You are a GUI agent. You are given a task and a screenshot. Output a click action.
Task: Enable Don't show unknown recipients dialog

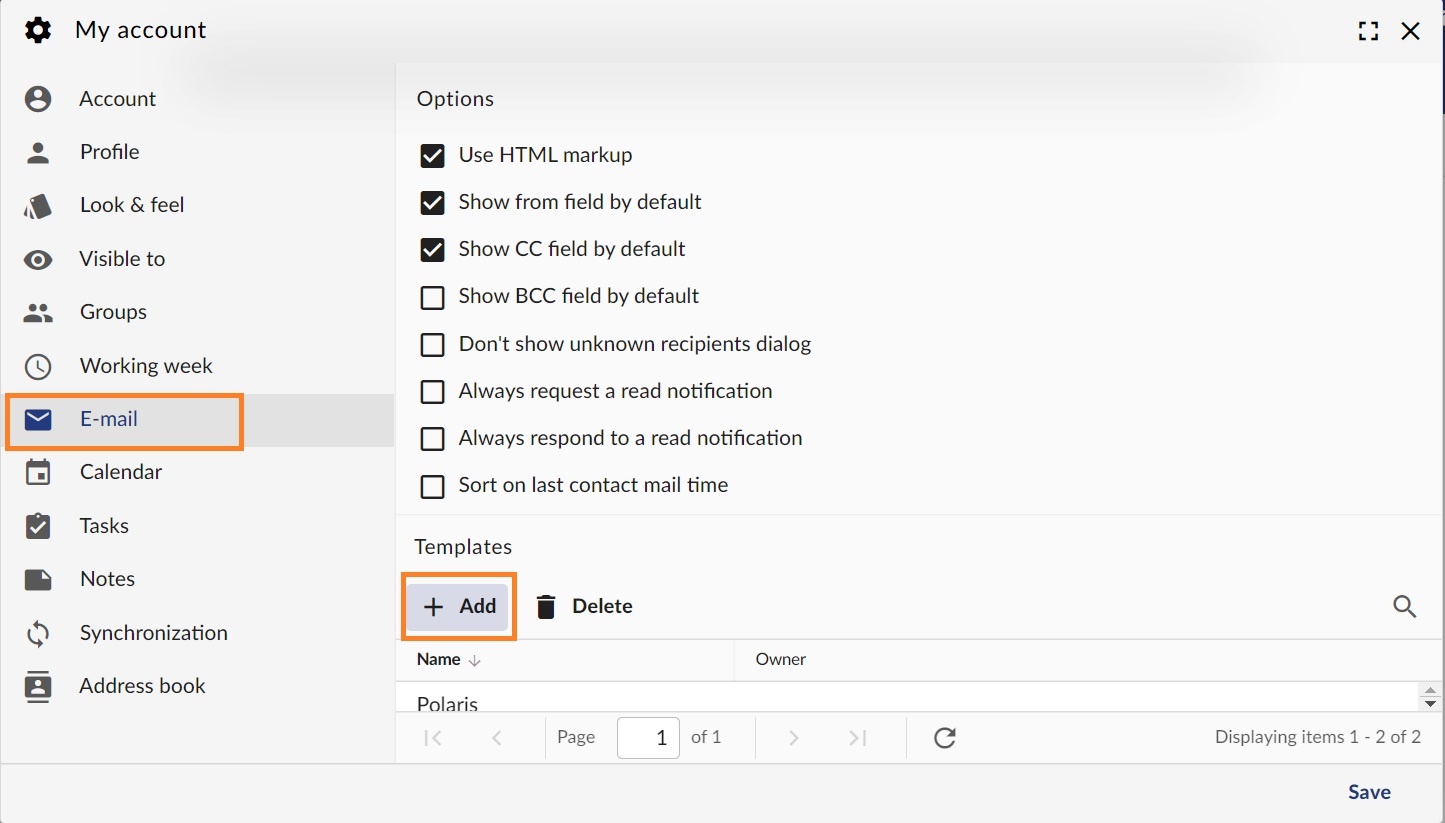click(432, 345)
